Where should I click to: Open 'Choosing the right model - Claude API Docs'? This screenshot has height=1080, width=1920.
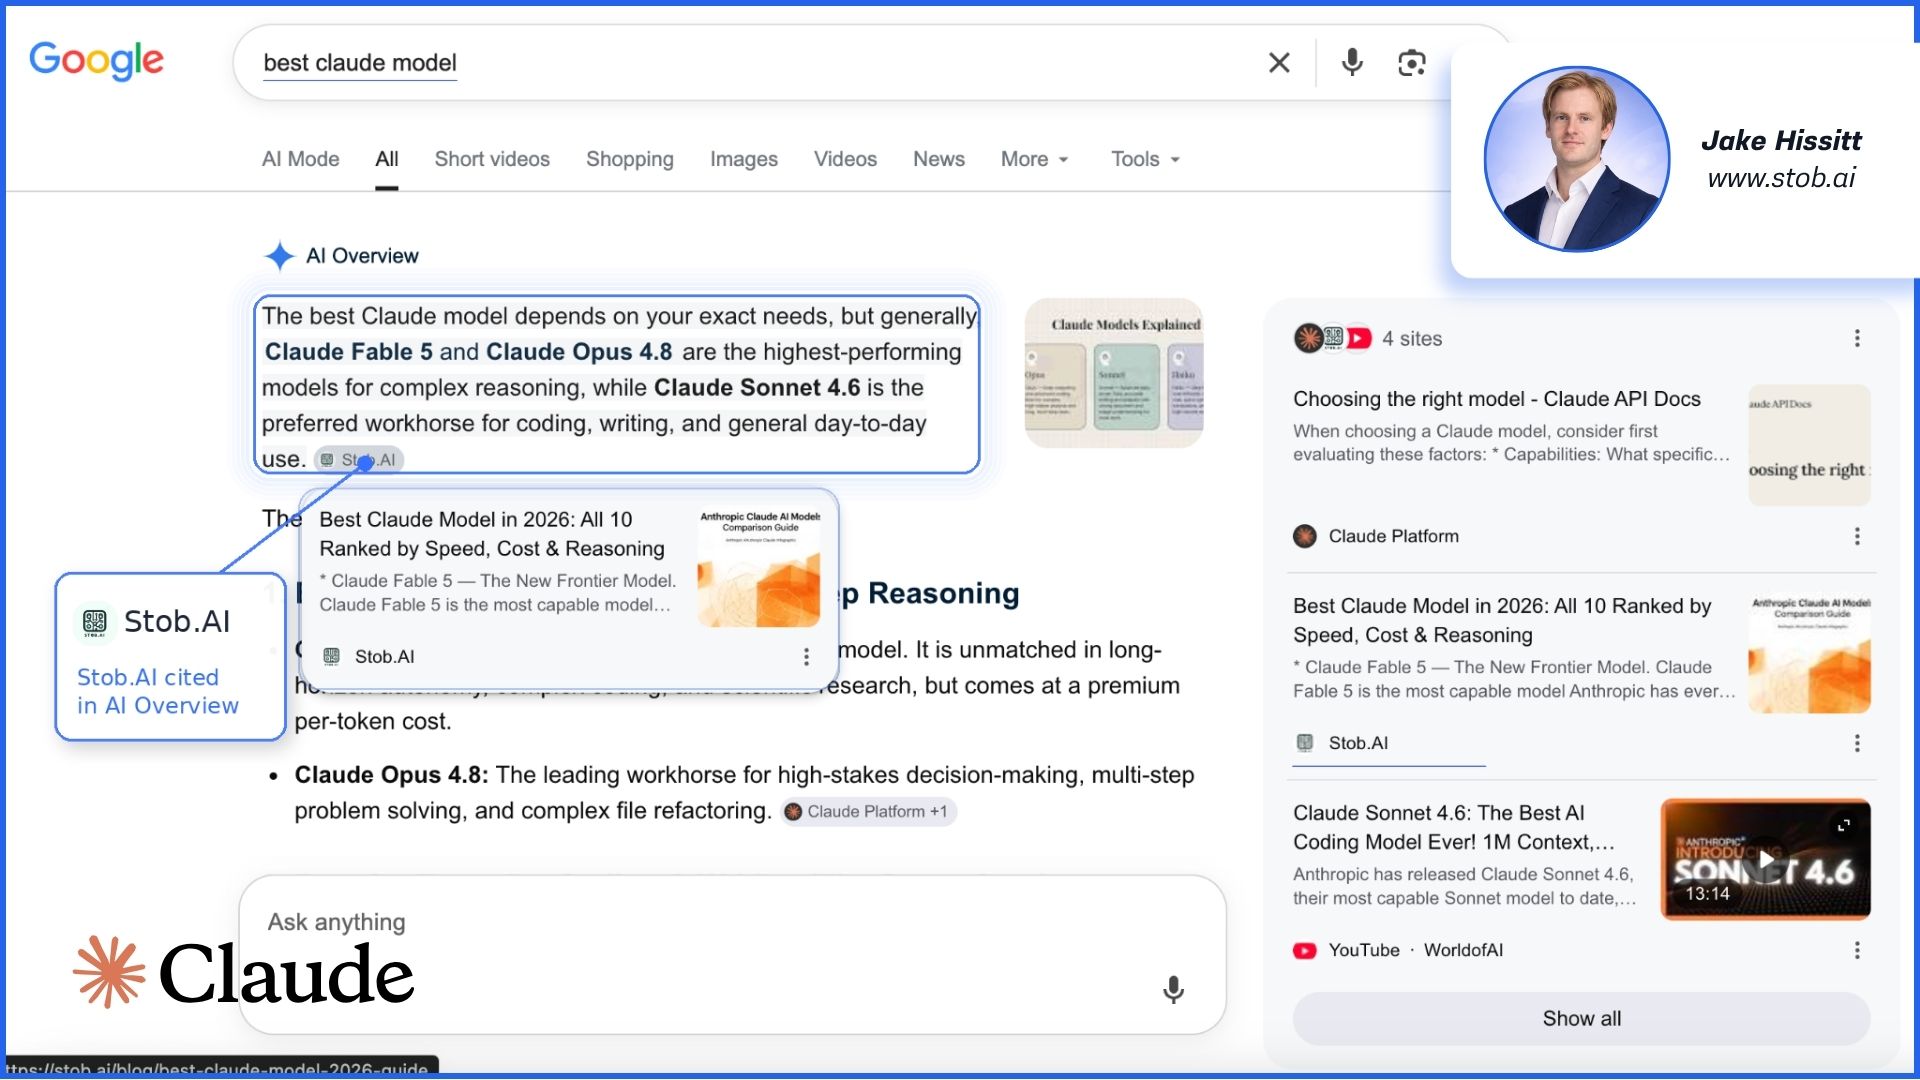tap(1497, 399)
